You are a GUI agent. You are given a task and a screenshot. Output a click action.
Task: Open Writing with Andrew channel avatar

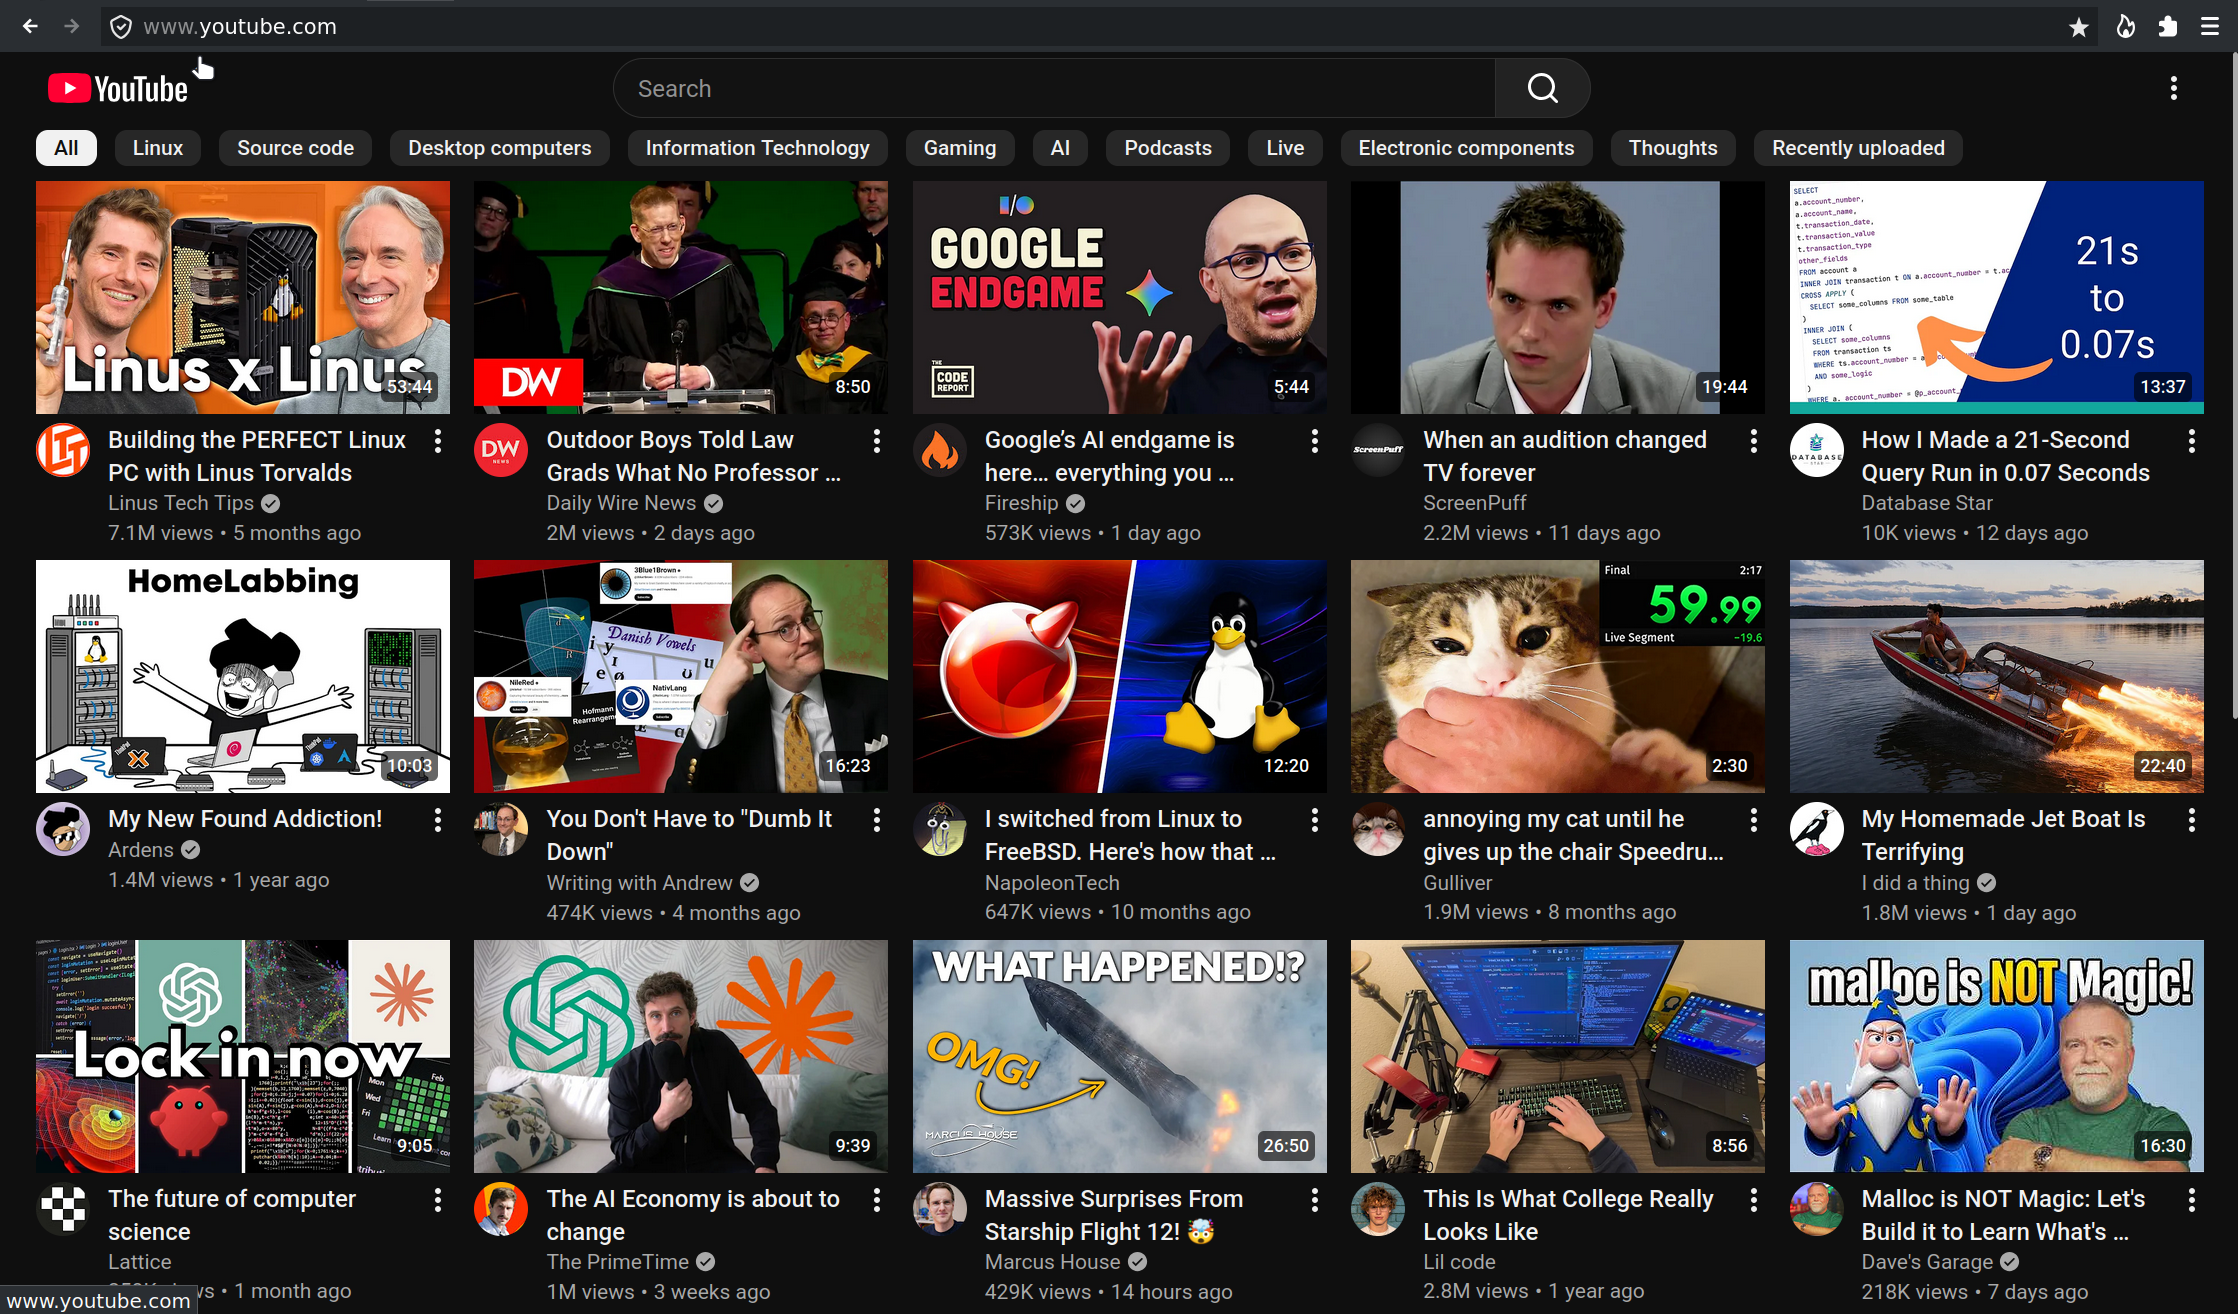click(x=501, y=829)
